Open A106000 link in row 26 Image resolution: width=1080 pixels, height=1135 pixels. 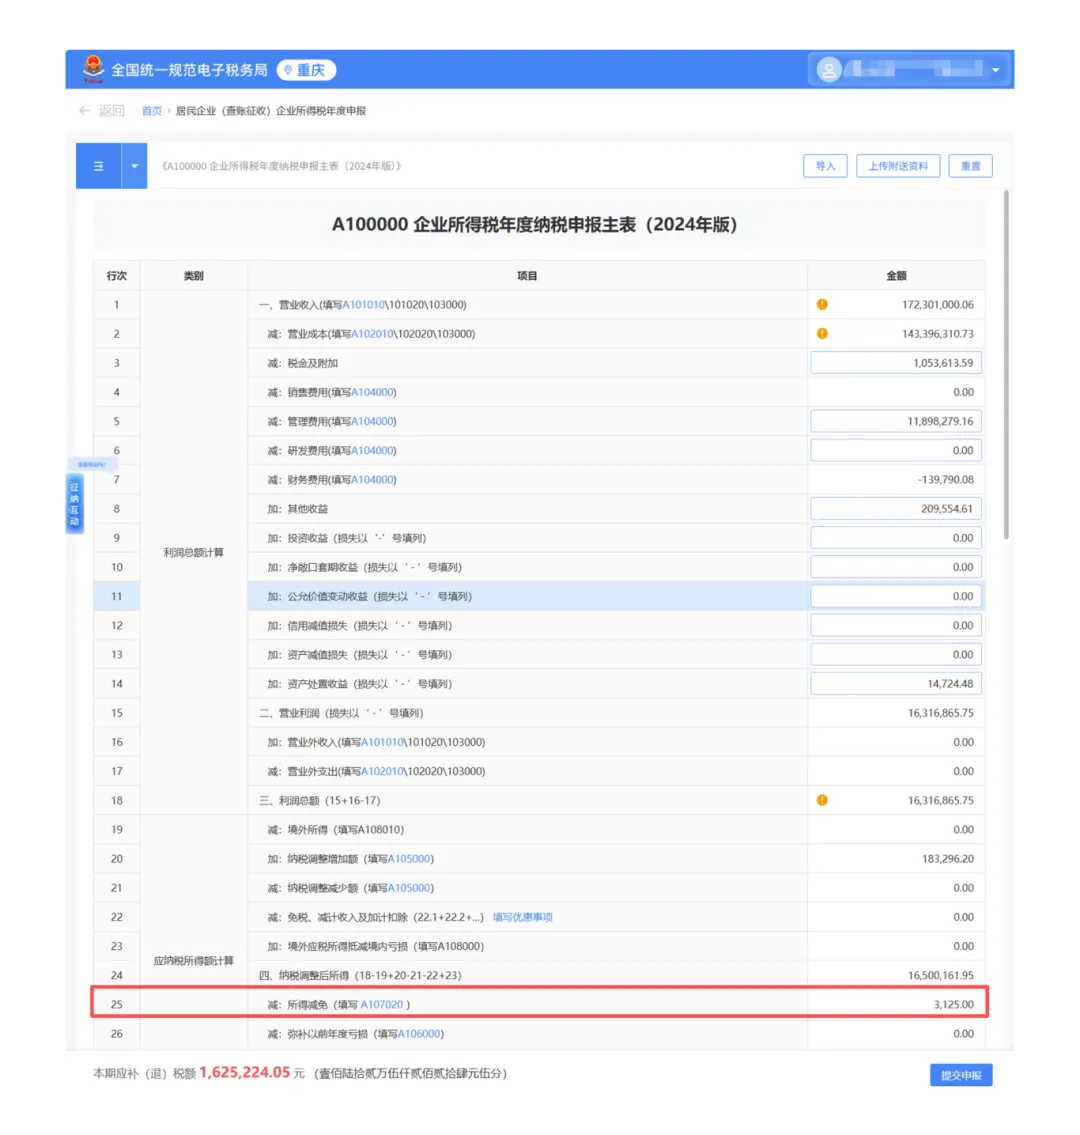pyautogui.click(x=419, y=1034)
